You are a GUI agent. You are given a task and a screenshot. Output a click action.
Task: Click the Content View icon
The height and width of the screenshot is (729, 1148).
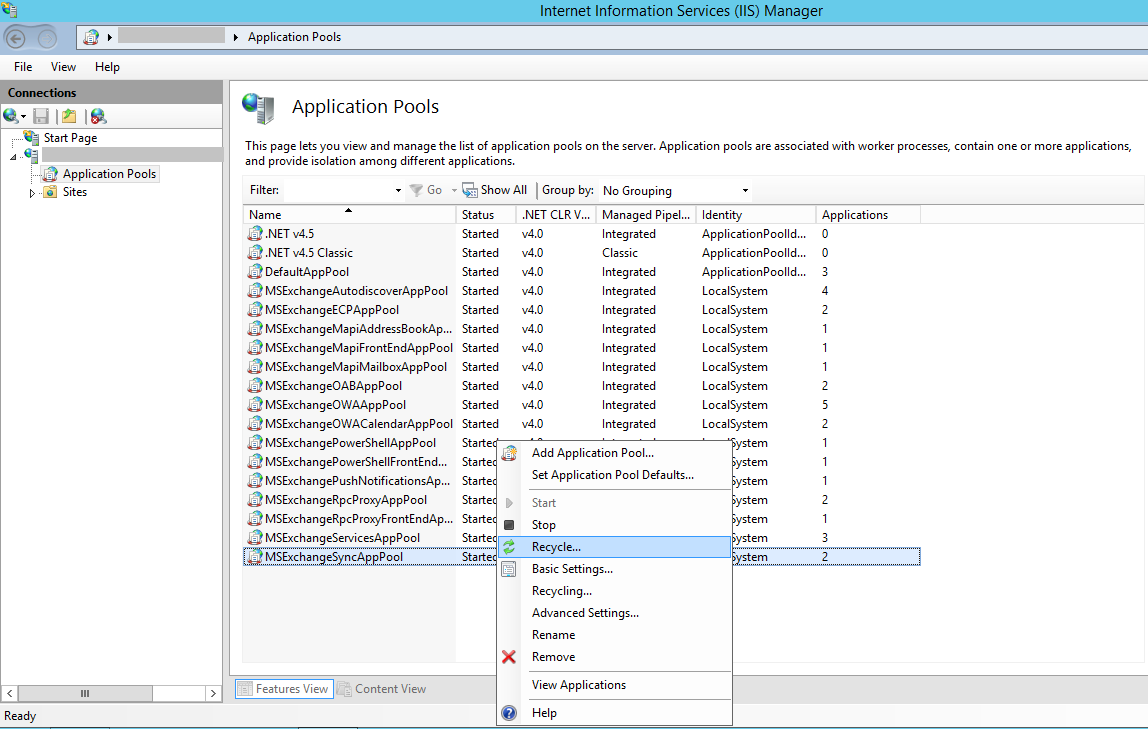pyautogui.click(x=344, y=689)
